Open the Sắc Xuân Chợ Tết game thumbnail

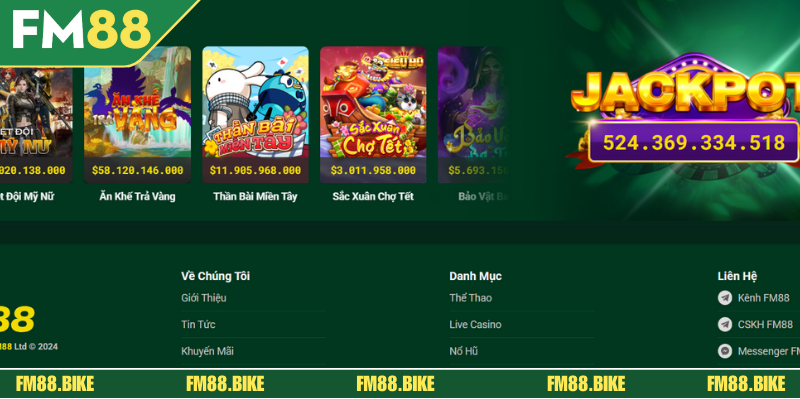click(x=373, y=115)
